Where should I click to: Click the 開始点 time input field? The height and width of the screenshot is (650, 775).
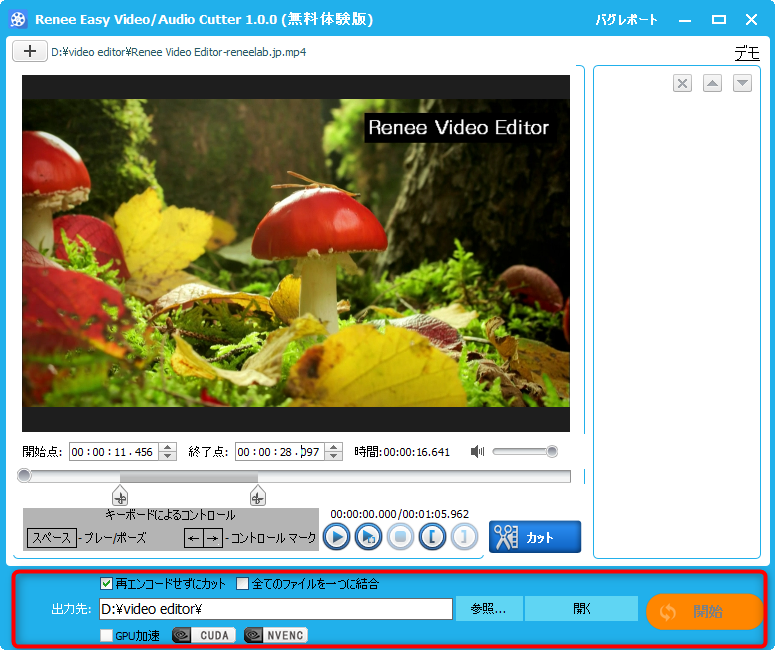coord(114,452)
